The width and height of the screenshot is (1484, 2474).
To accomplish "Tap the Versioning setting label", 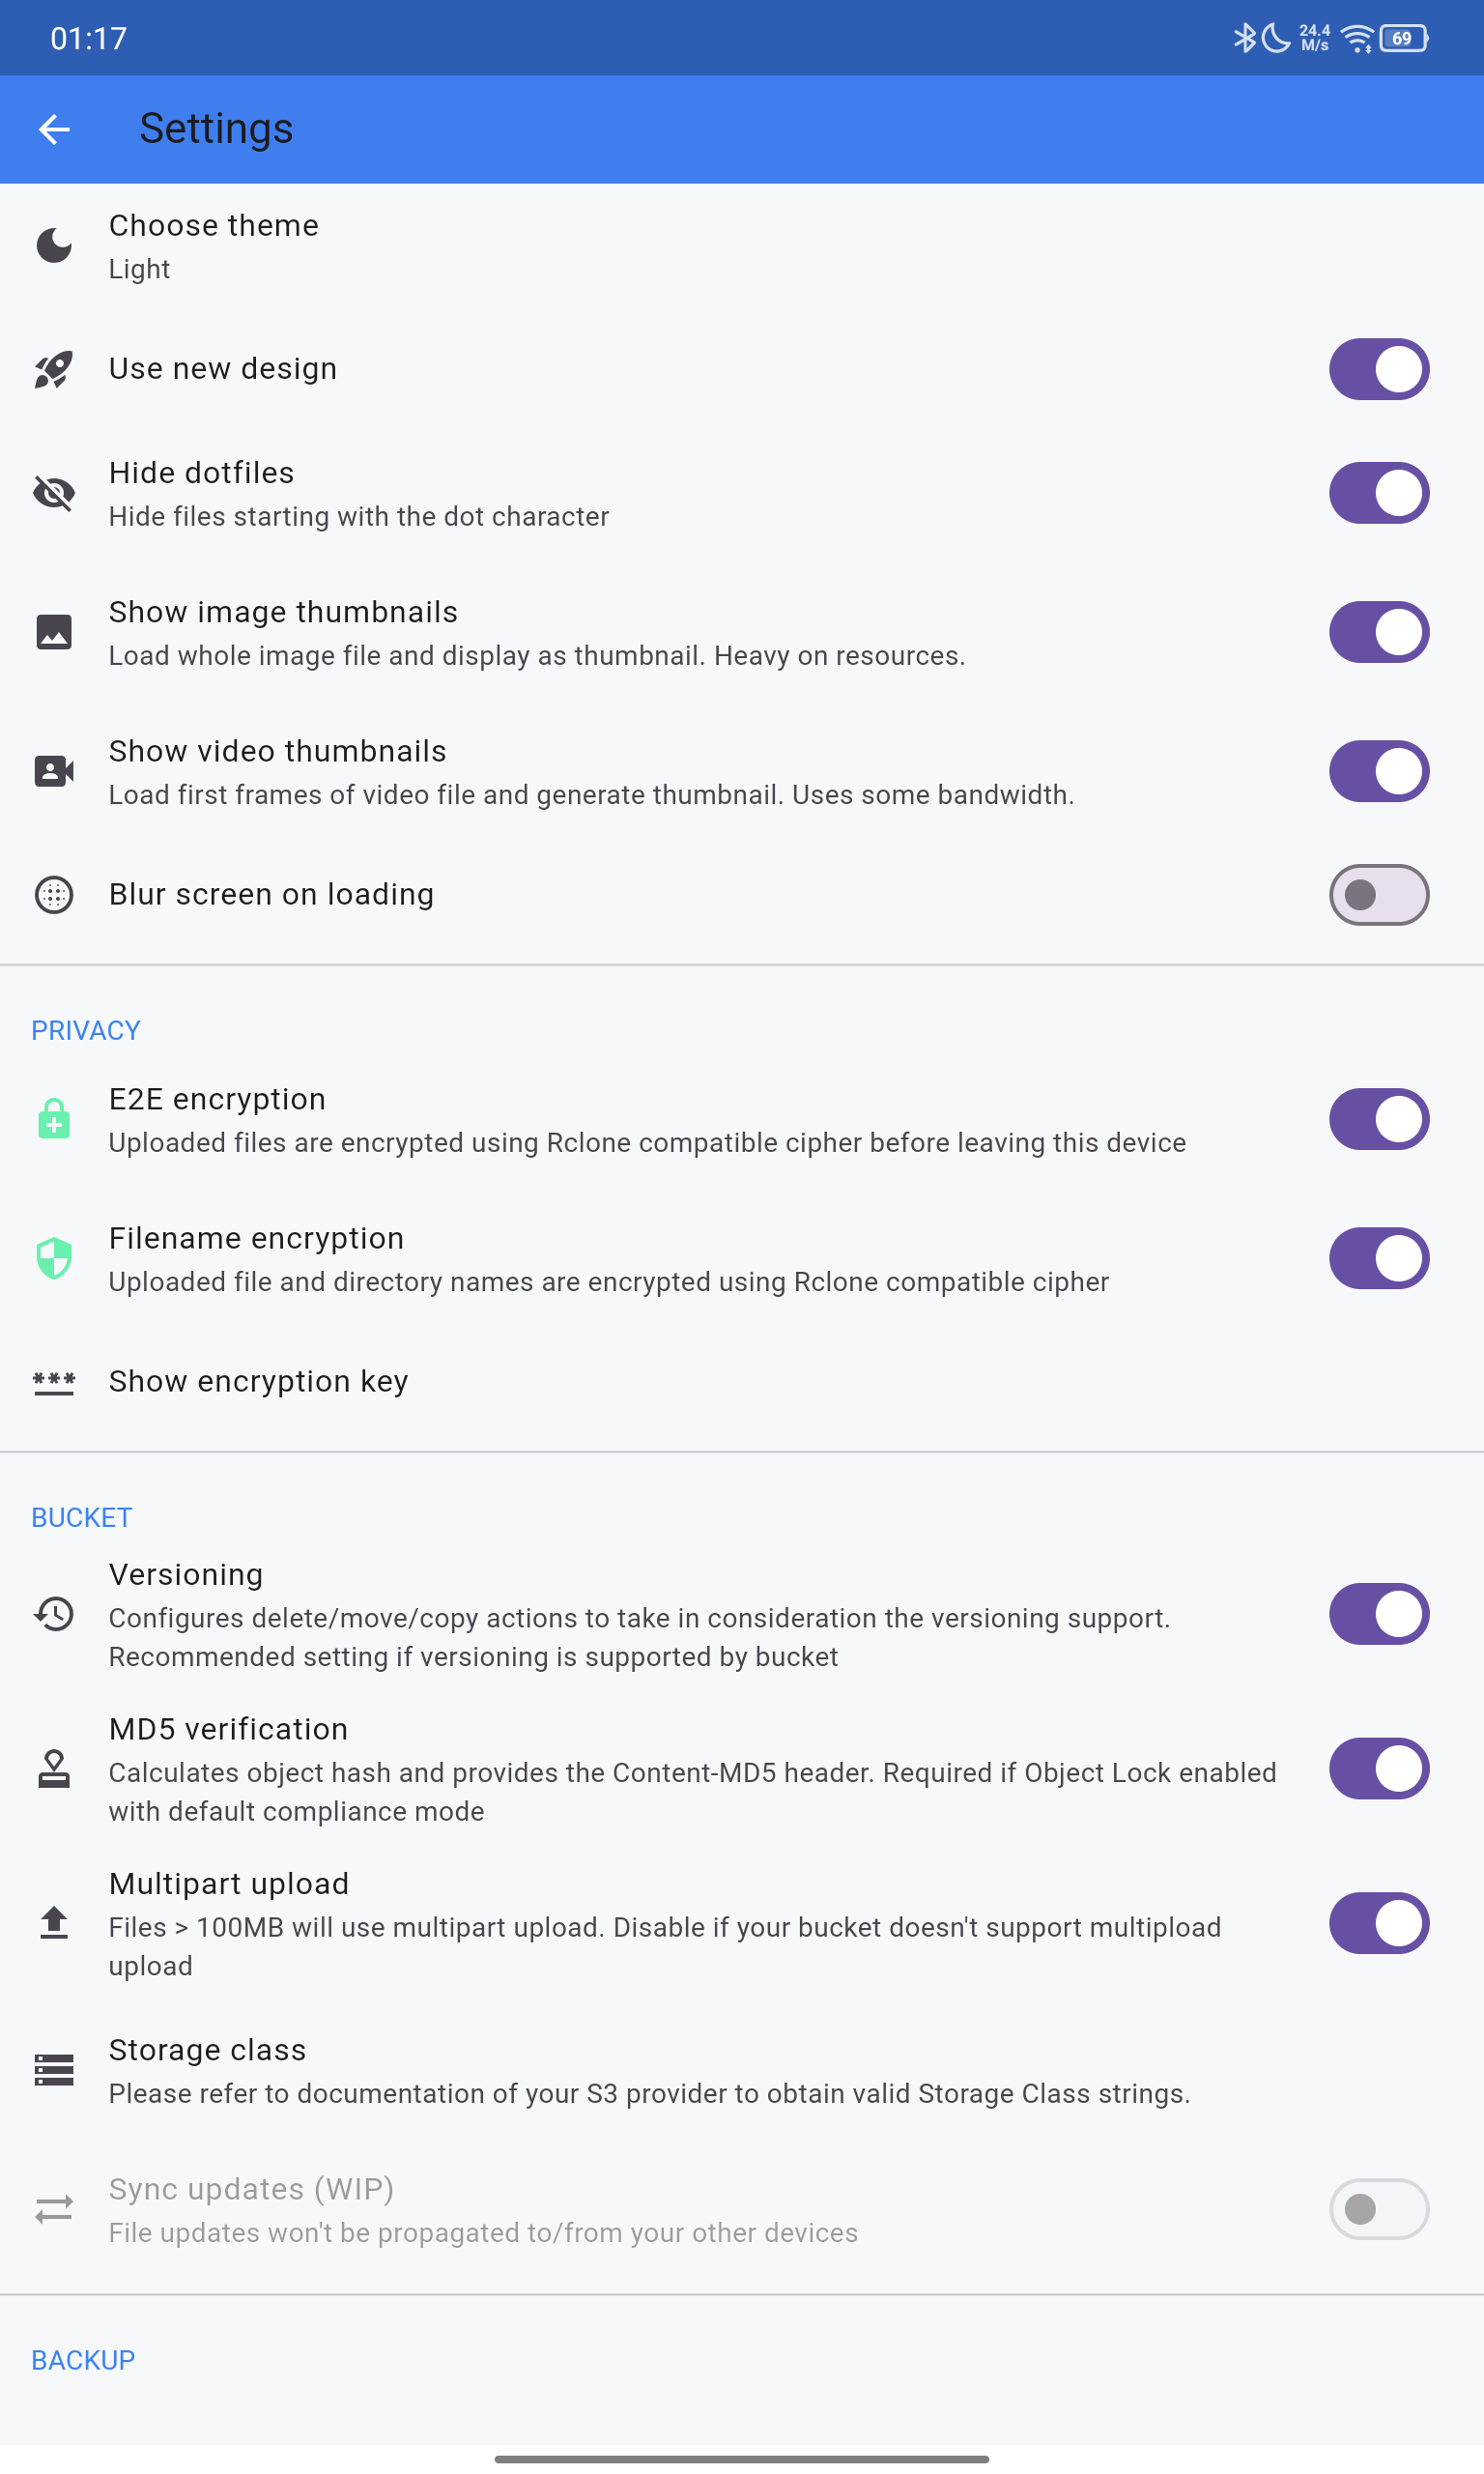I will click(x=186, y=1575).
